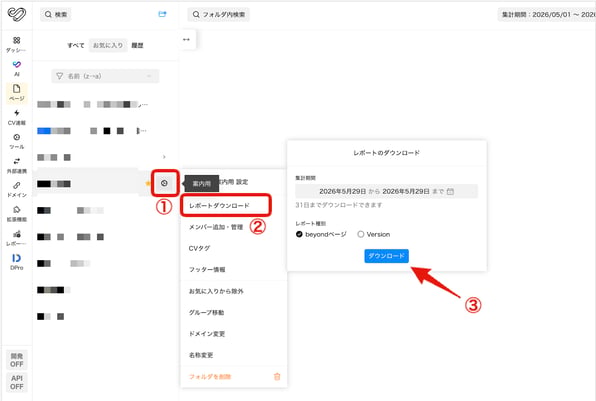Open the レポート sidebar item

[x=16, y=238]
